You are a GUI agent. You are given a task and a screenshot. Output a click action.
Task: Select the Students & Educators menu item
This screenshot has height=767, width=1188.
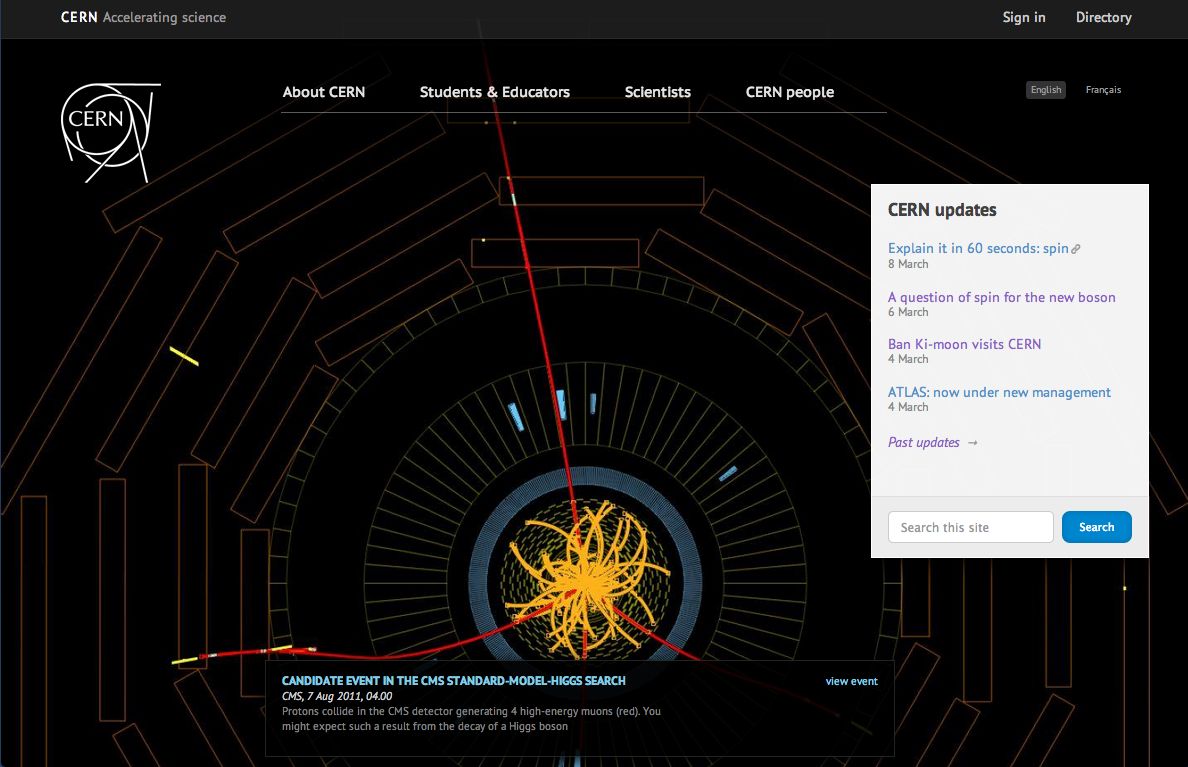pyautogui.click(x=494, y=92)
